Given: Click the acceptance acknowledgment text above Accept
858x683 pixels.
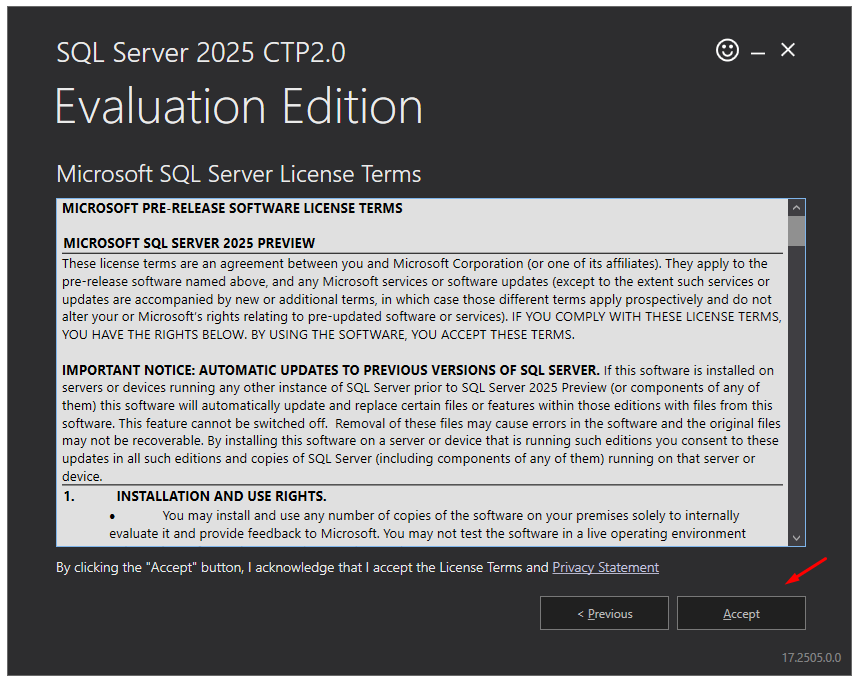Looking at the screenshot, I should (300, 567).
